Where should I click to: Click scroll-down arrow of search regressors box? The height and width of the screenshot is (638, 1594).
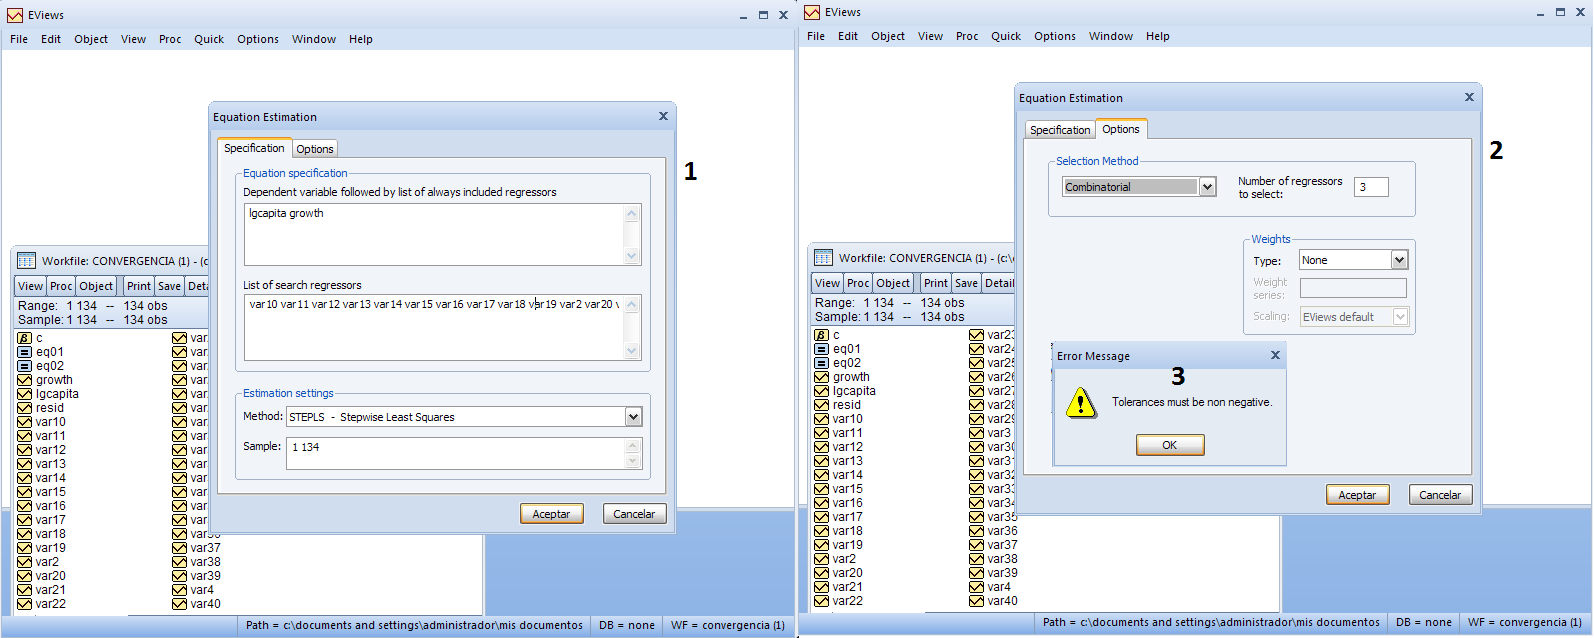pyautogui.click(x=631, y=351)
